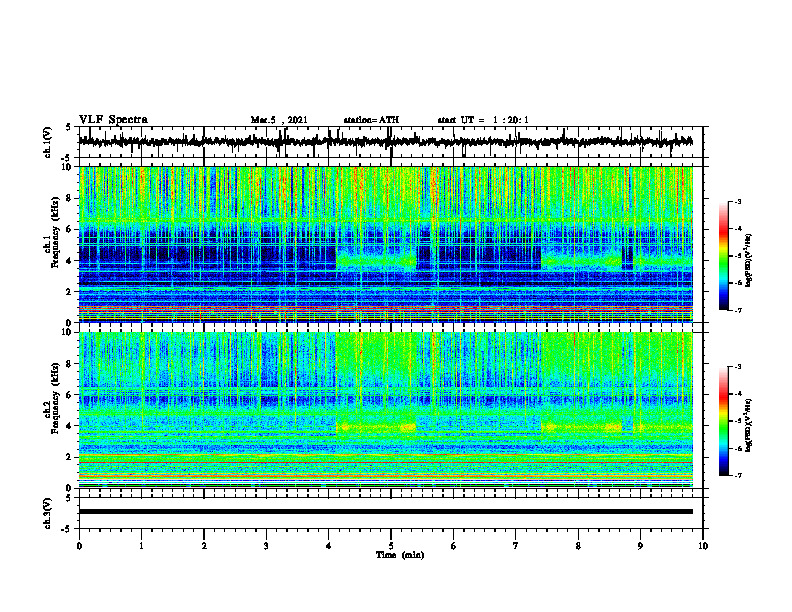Click the "Time (min)" axis title

(x=400, y=555)
